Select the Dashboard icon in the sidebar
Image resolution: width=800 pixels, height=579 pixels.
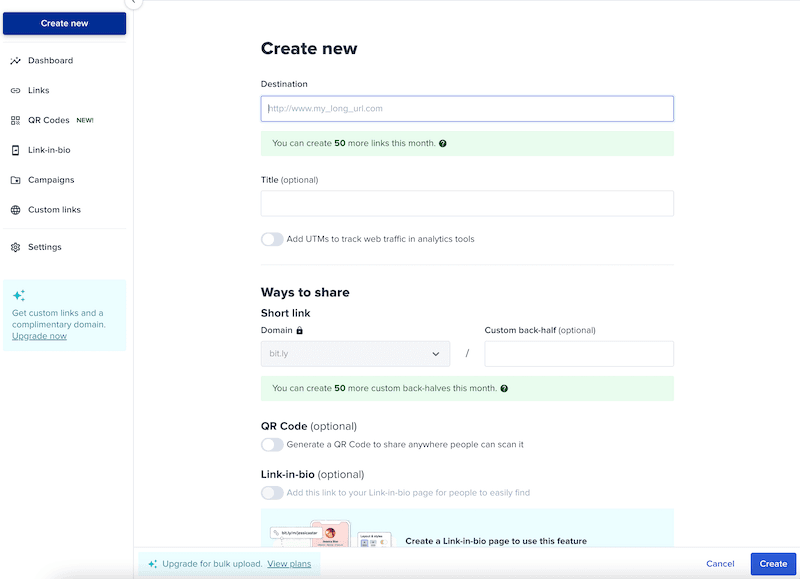pyautogui.click(x=18, y=60)
